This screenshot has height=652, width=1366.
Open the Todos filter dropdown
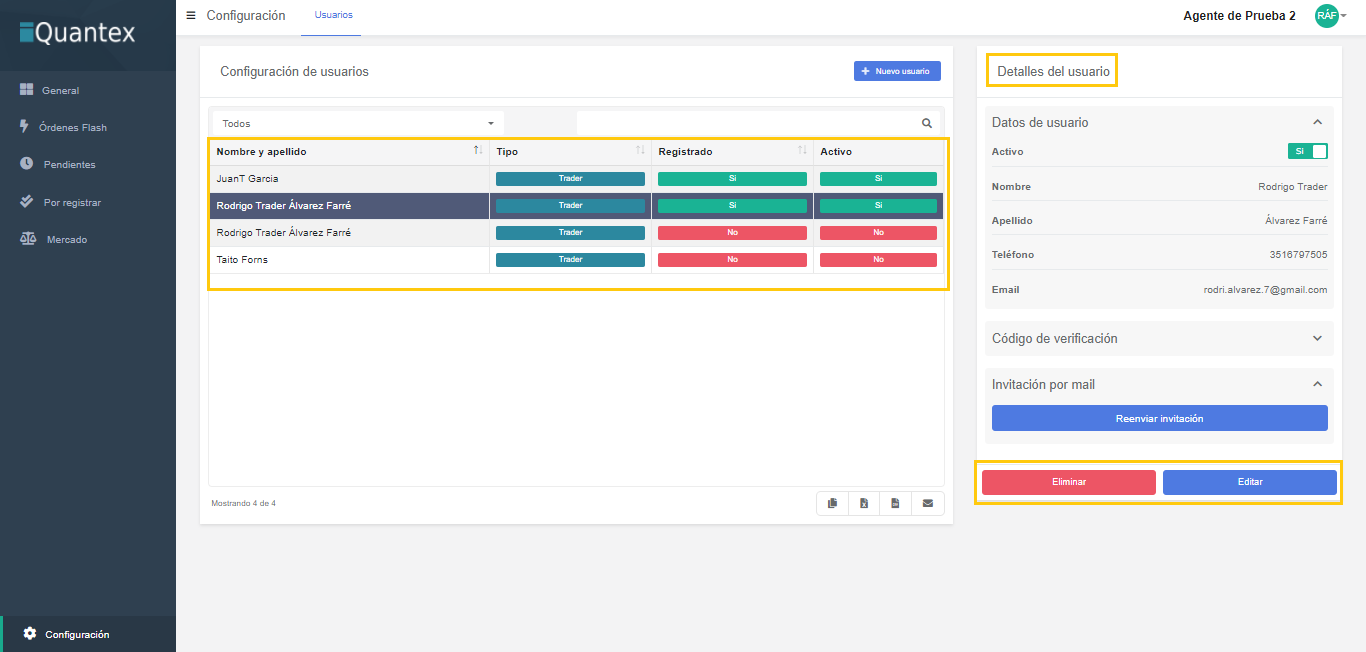(x=357, y=123)
